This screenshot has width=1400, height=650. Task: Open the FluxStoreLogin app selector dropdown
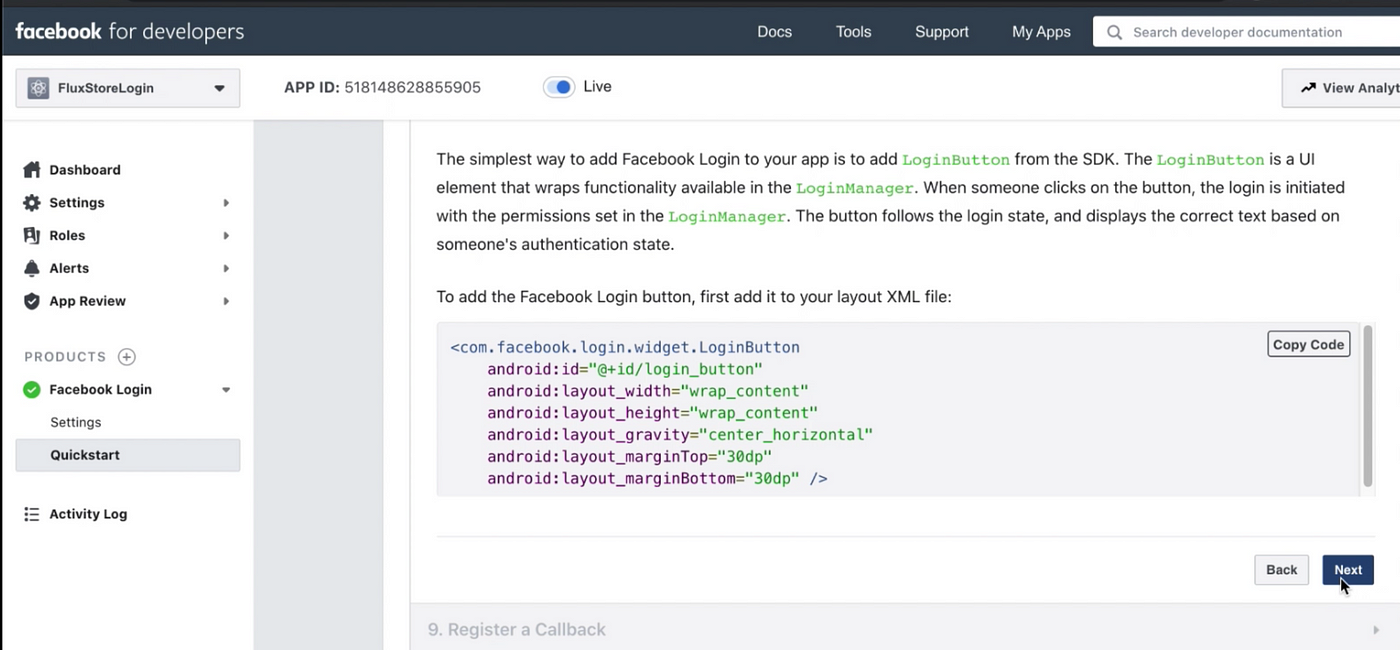pos(128,88)
